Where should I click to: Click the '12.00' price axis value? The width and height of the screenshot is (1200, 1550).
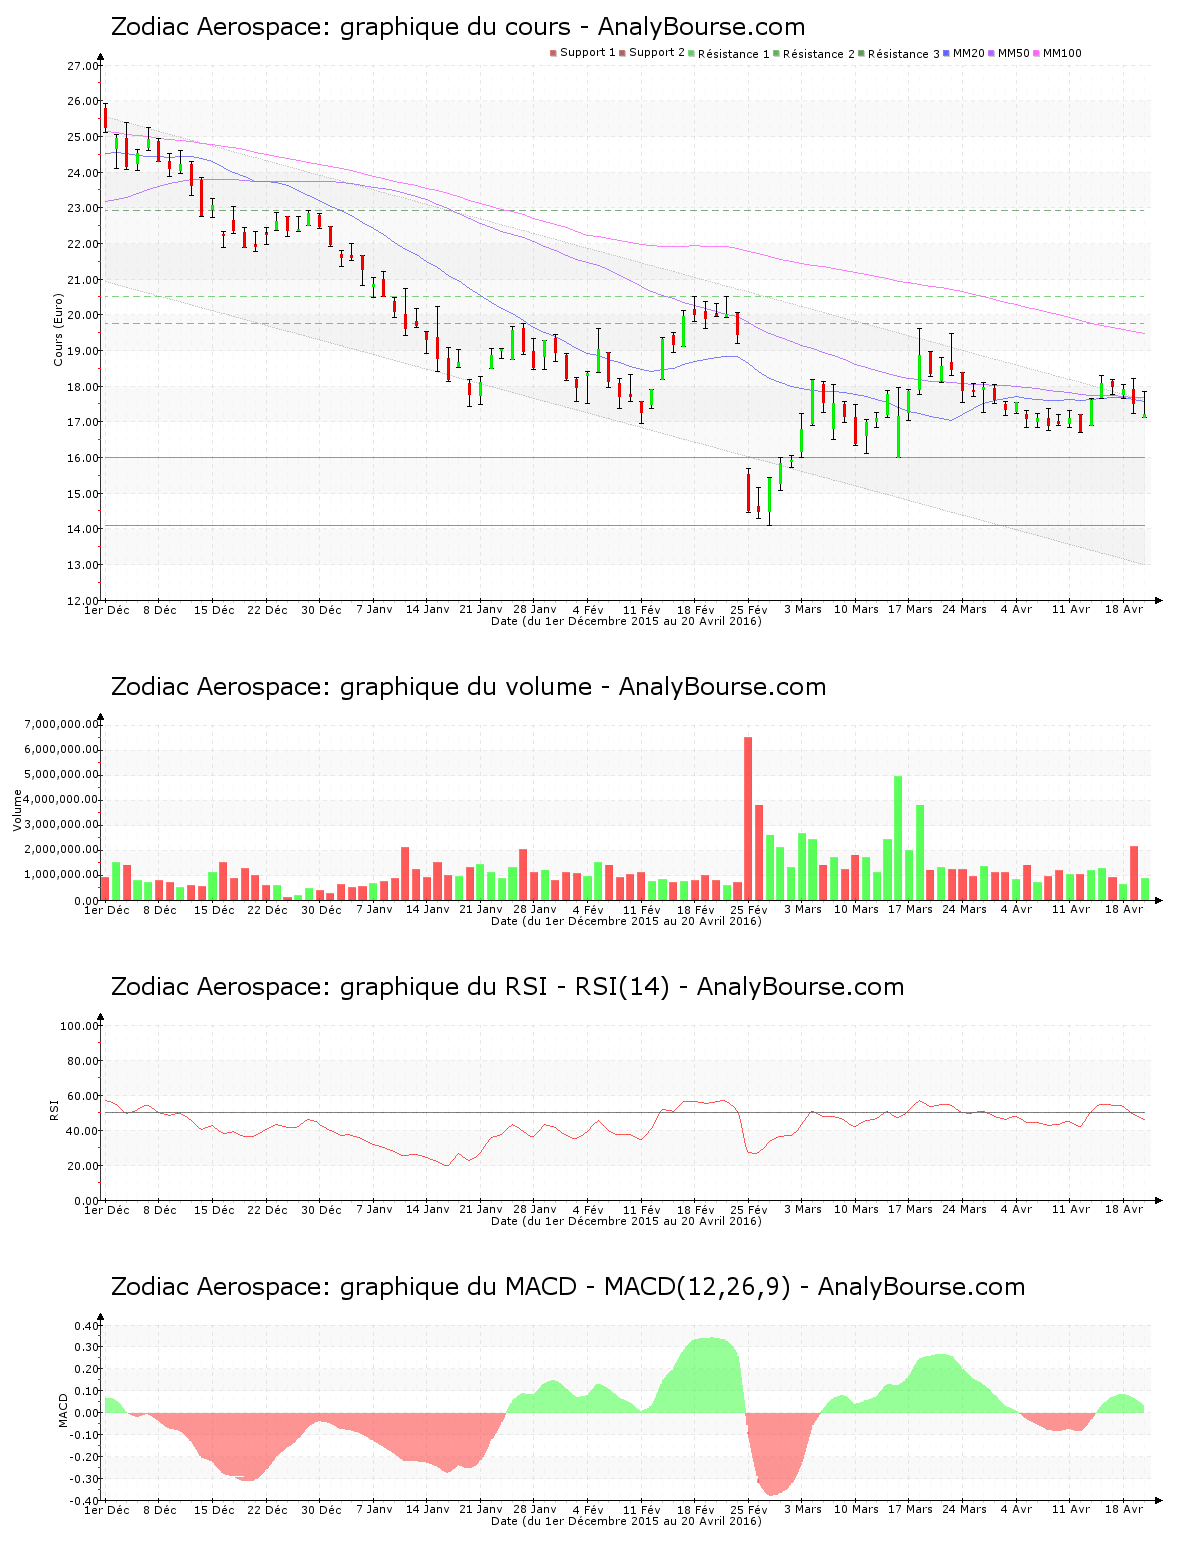tap(82, 600)
